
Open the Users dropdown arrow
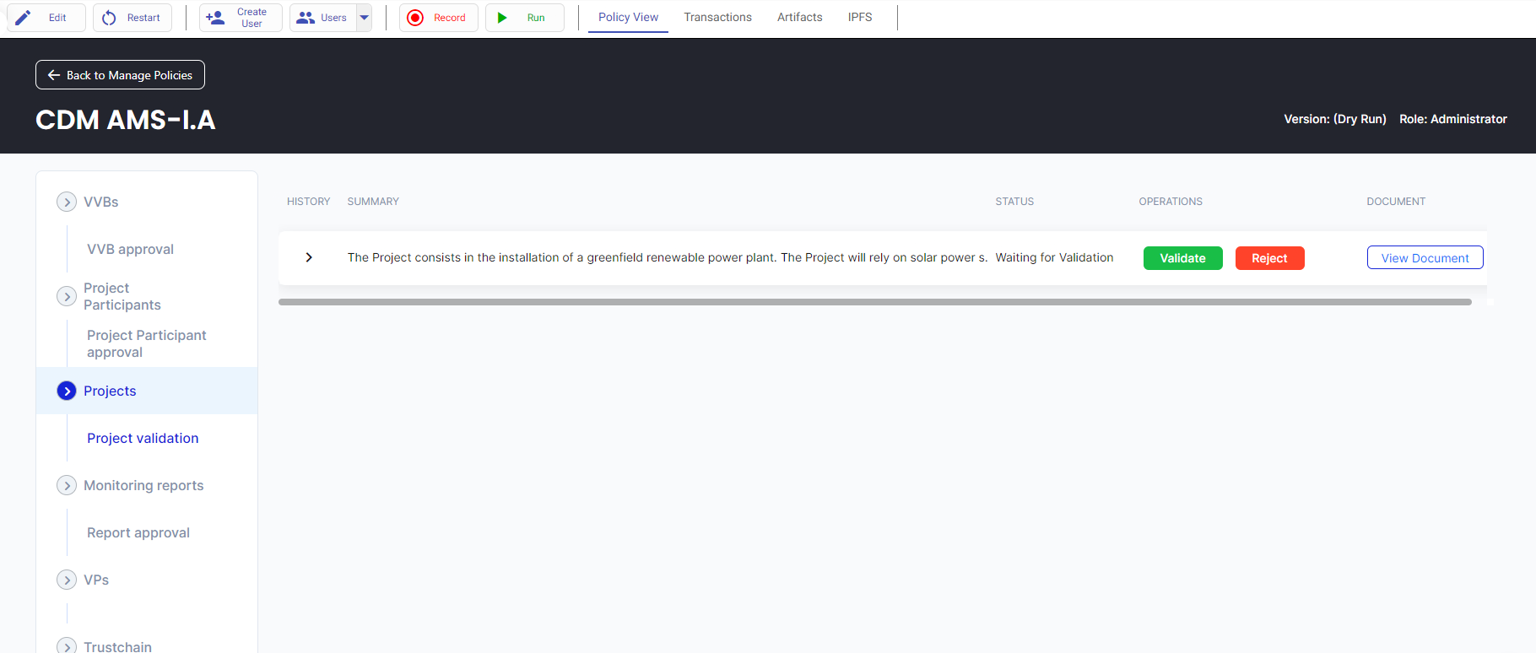point(364,18)
